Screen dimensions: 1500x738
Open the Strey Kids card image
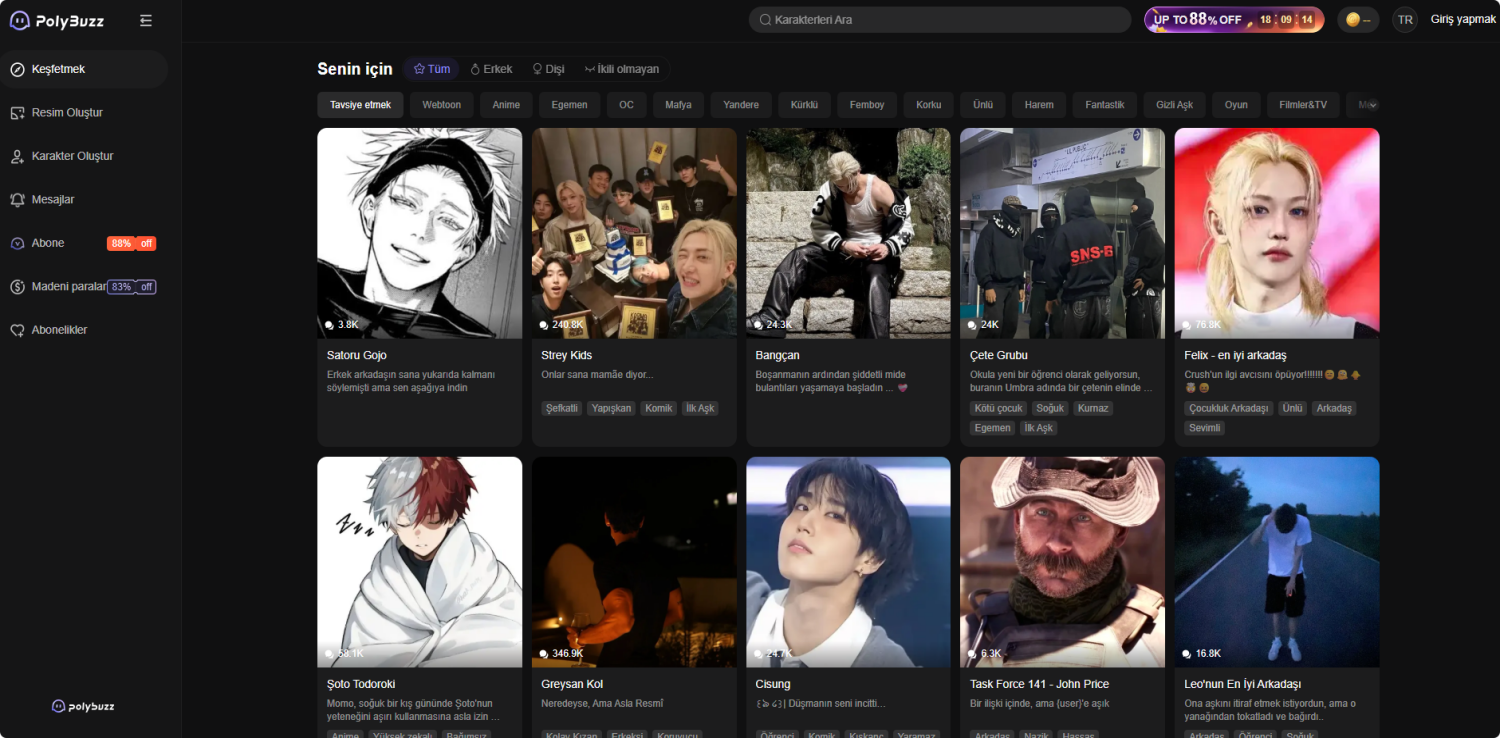tap(634, 233)
